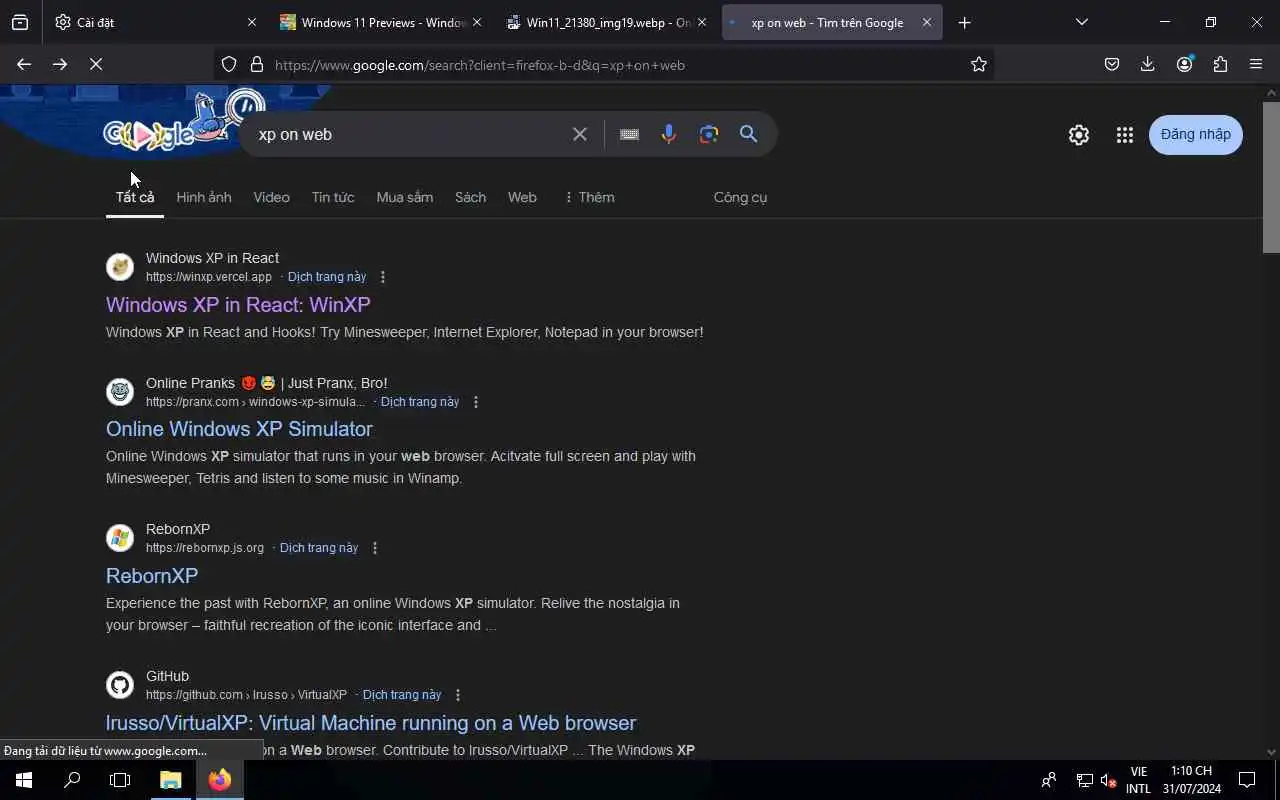Image resolution: width=1280 pixels, height=800 pixels.
Task: Open Online Windows XP Simulator link
Action: (239, 429)
